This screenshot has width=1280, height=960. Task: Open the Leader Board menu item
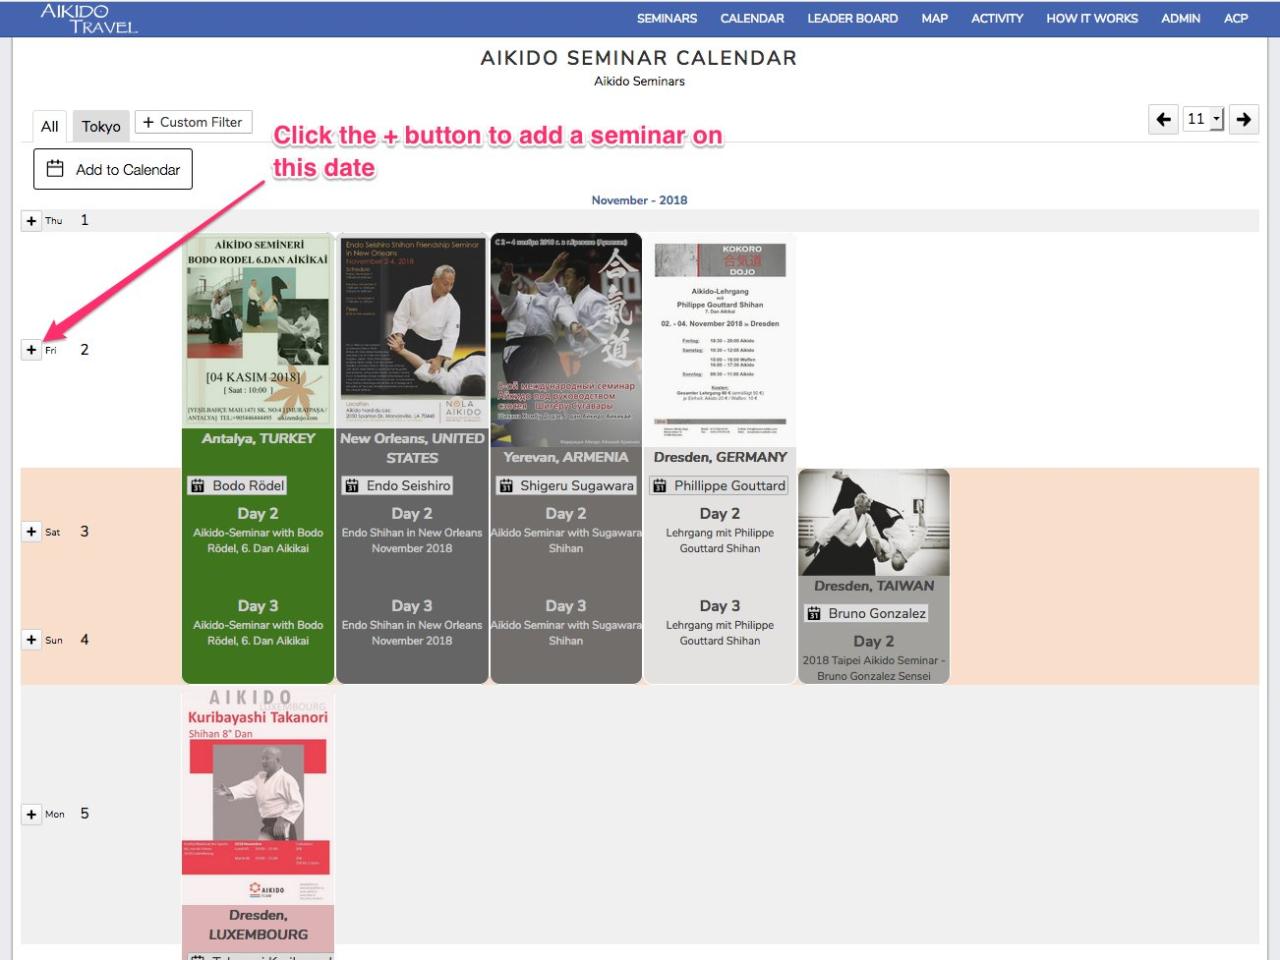click(852, 18)
